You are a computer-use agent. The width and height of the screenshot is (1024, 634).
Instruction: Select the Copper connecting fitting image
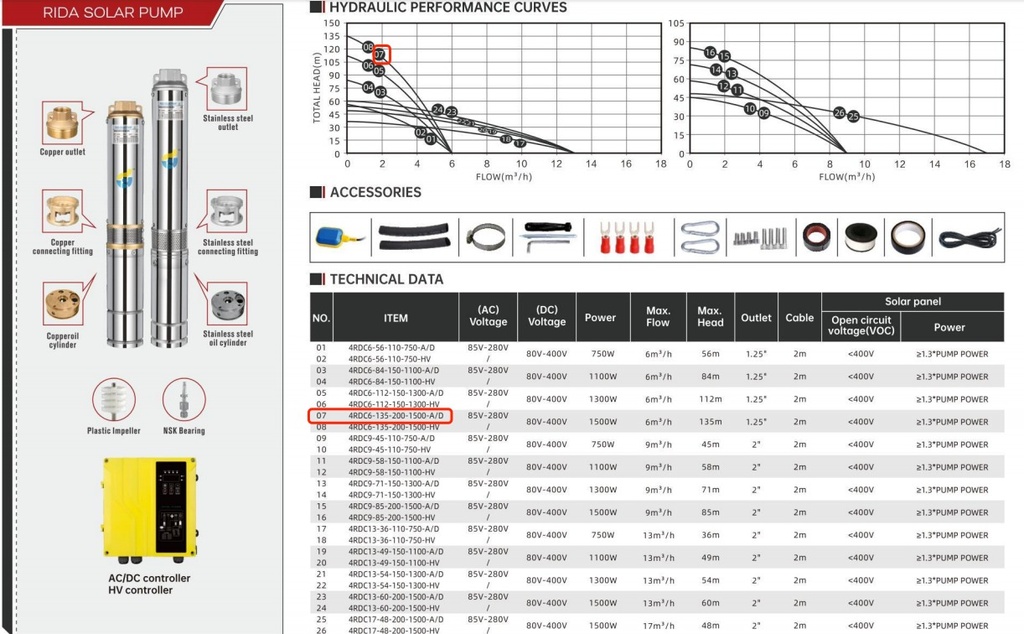pos(63,211)
